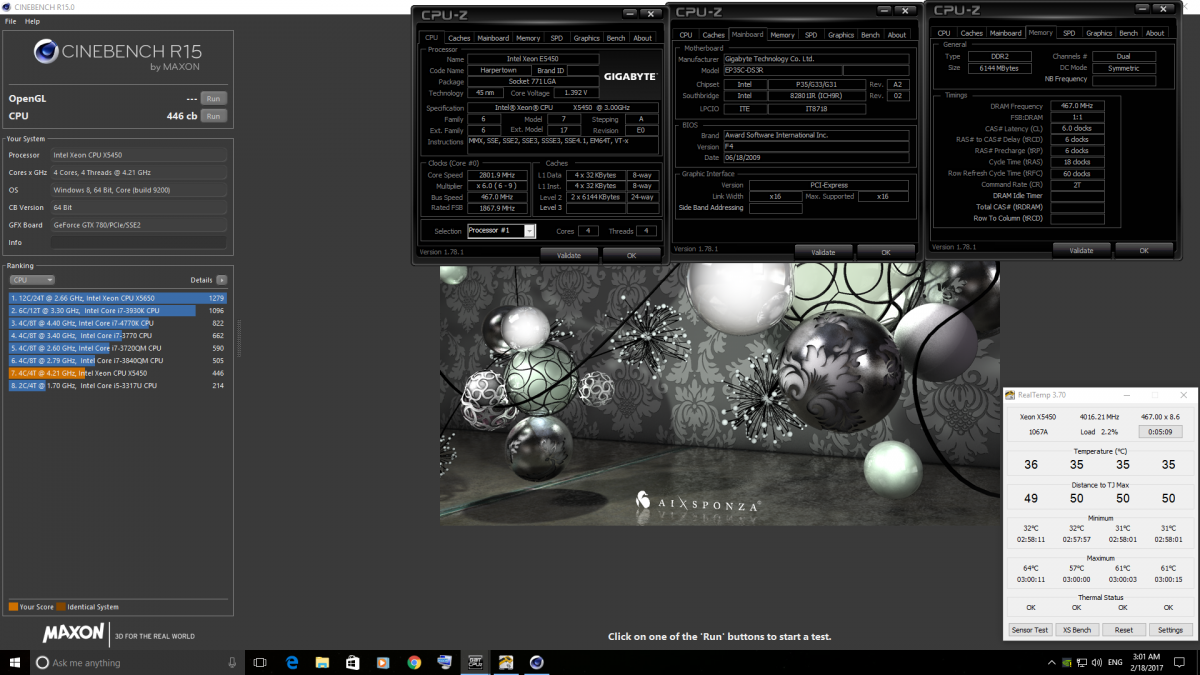Select the i7-3840QM ranking row
Viewport: 1200px width, 675px height.
point(118,360)
